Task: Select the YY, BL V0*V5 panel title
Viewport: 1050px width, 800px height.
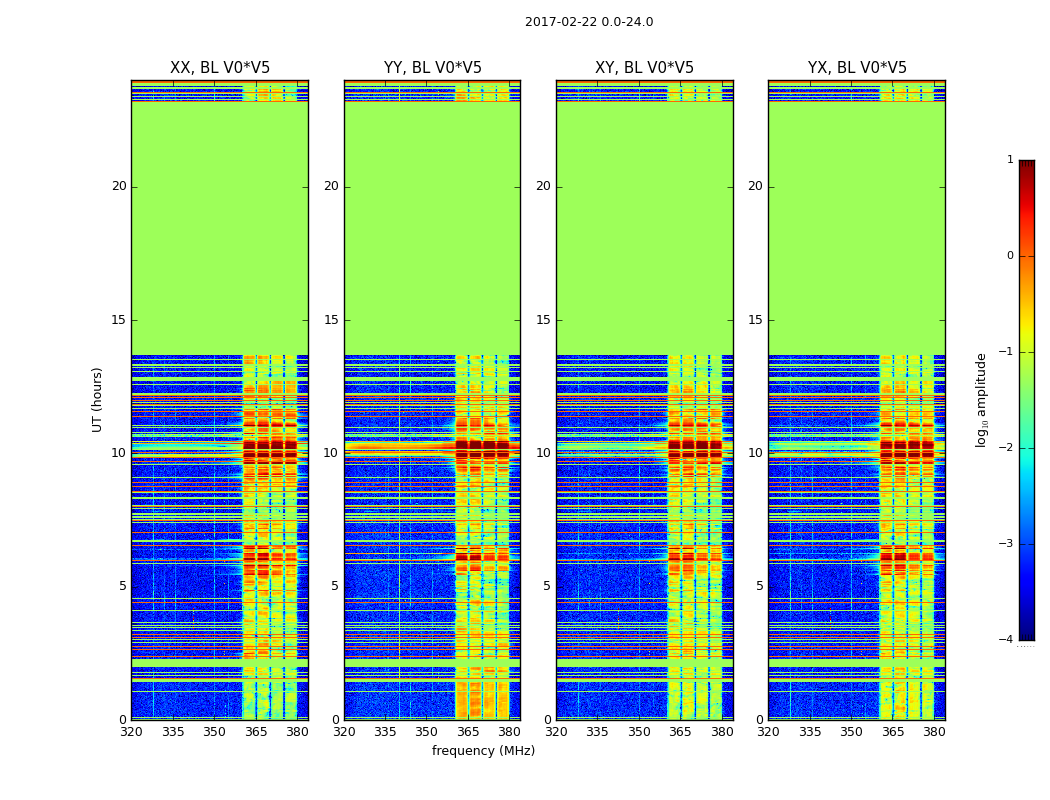Action: pyautogui.click(x=432, y=68)
